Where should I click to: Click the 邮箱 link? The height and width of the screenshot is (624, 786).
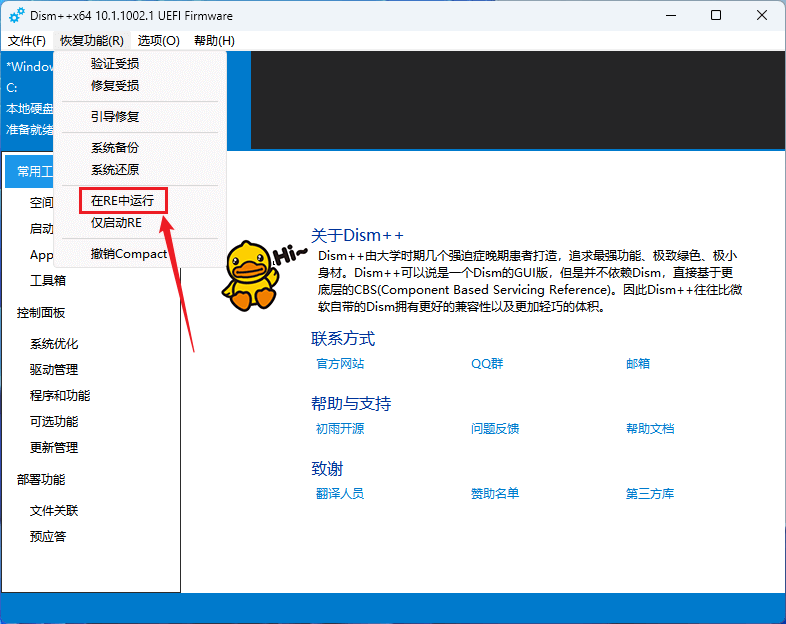[x=638, y=364]
